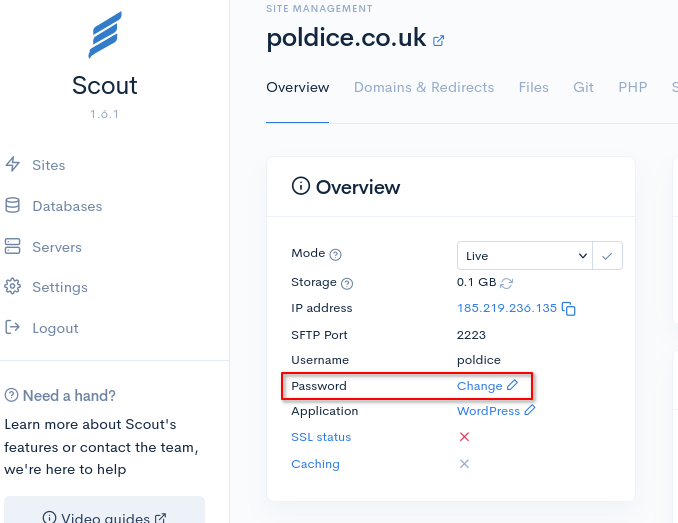
Task: Refresh the storage usage value
Action: tap(507, 283)
